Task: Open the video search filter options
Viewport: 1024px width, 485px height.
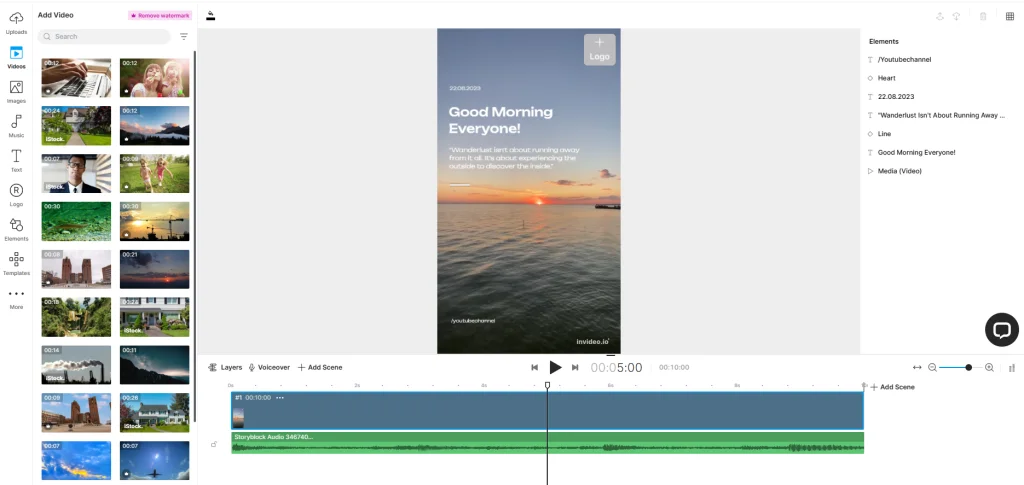Action: point(184,37)
